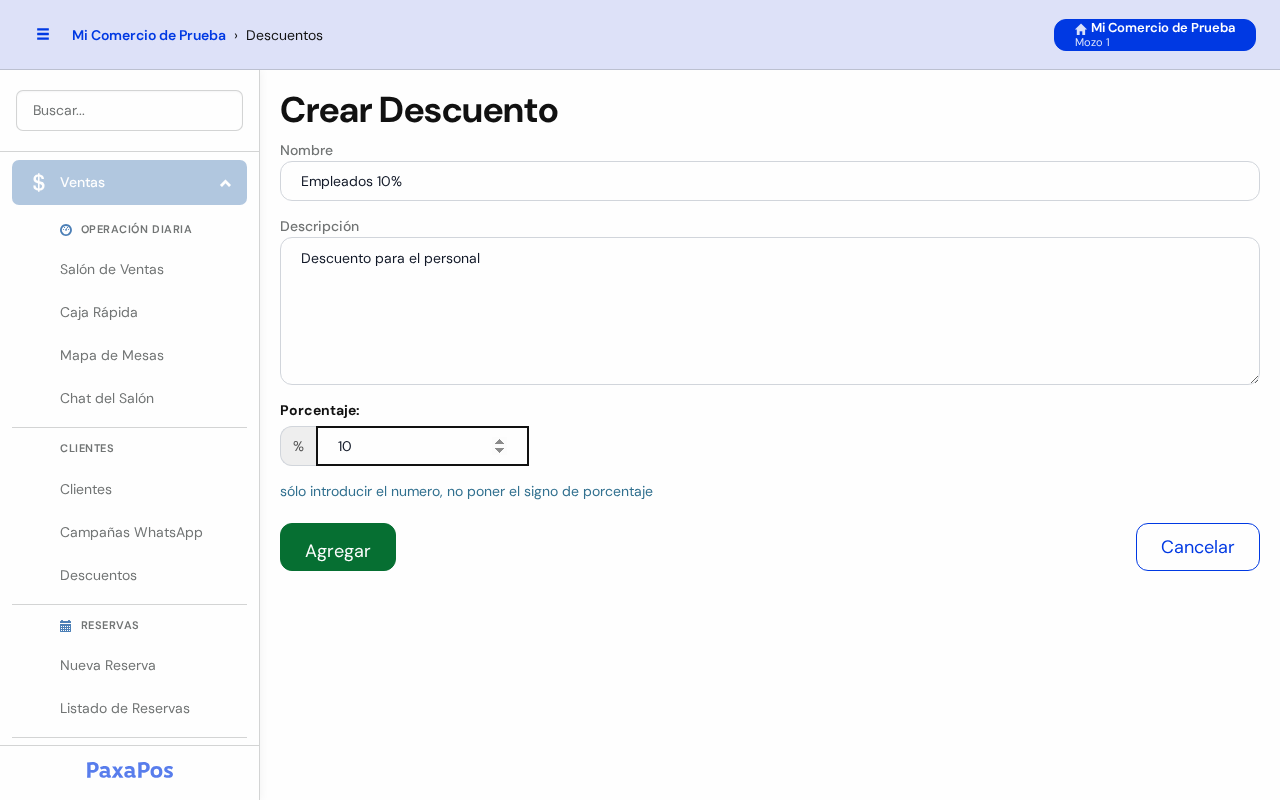
Task: Go to Mapa de Mesas
Action: click(112, 355)
